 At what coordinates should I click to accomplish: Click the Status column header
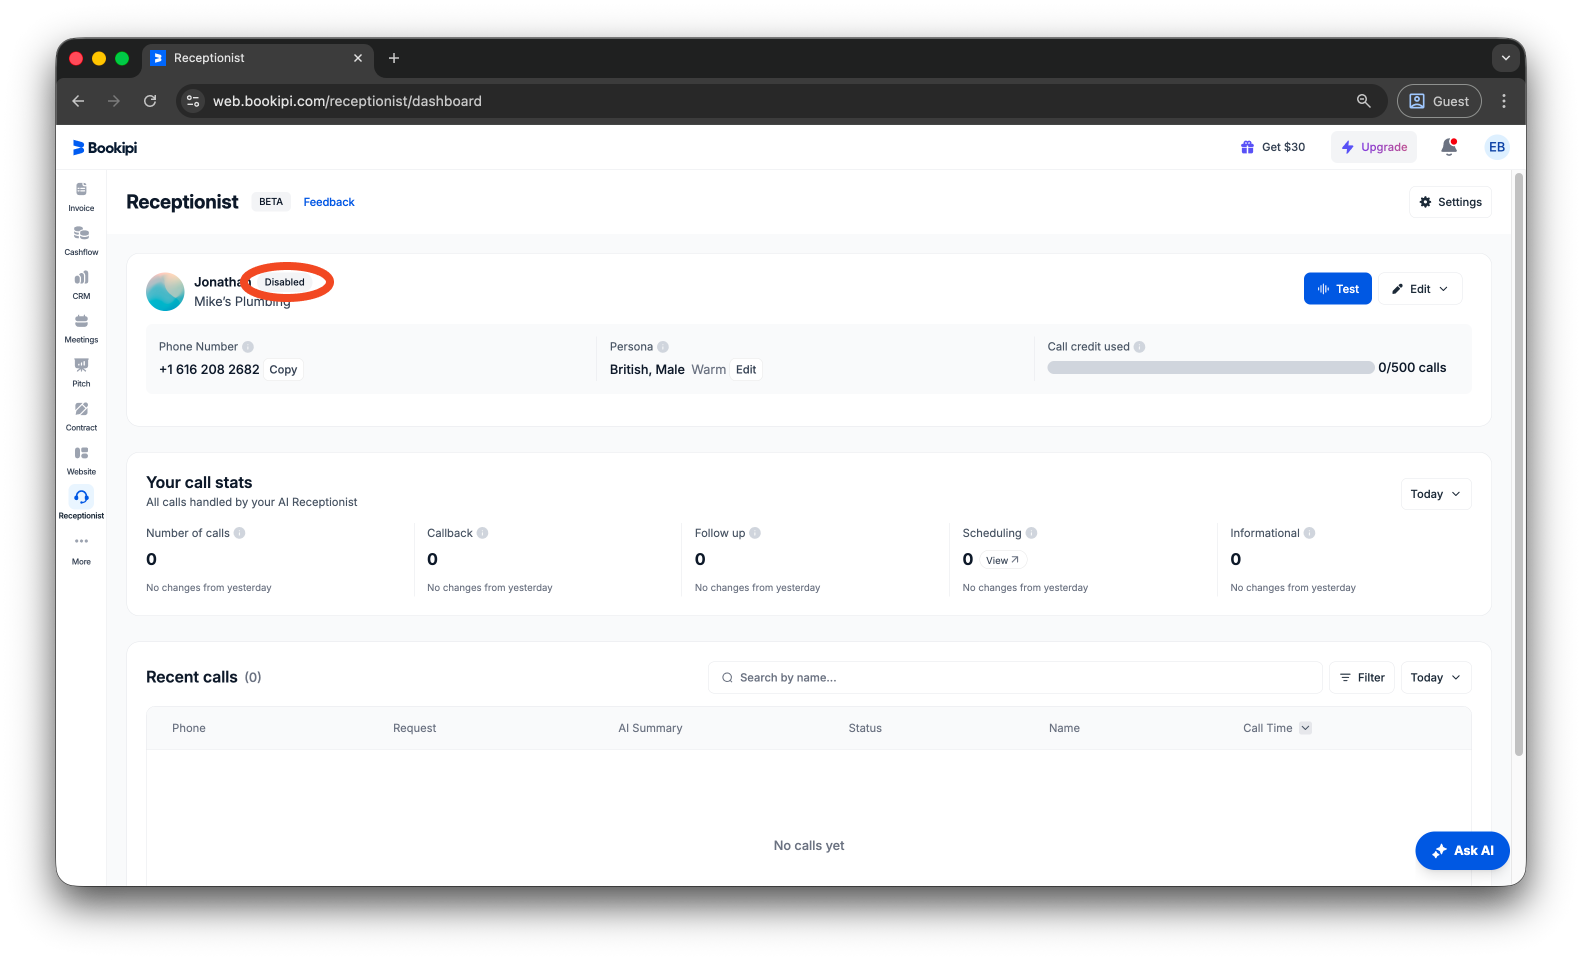pos(865,728)
